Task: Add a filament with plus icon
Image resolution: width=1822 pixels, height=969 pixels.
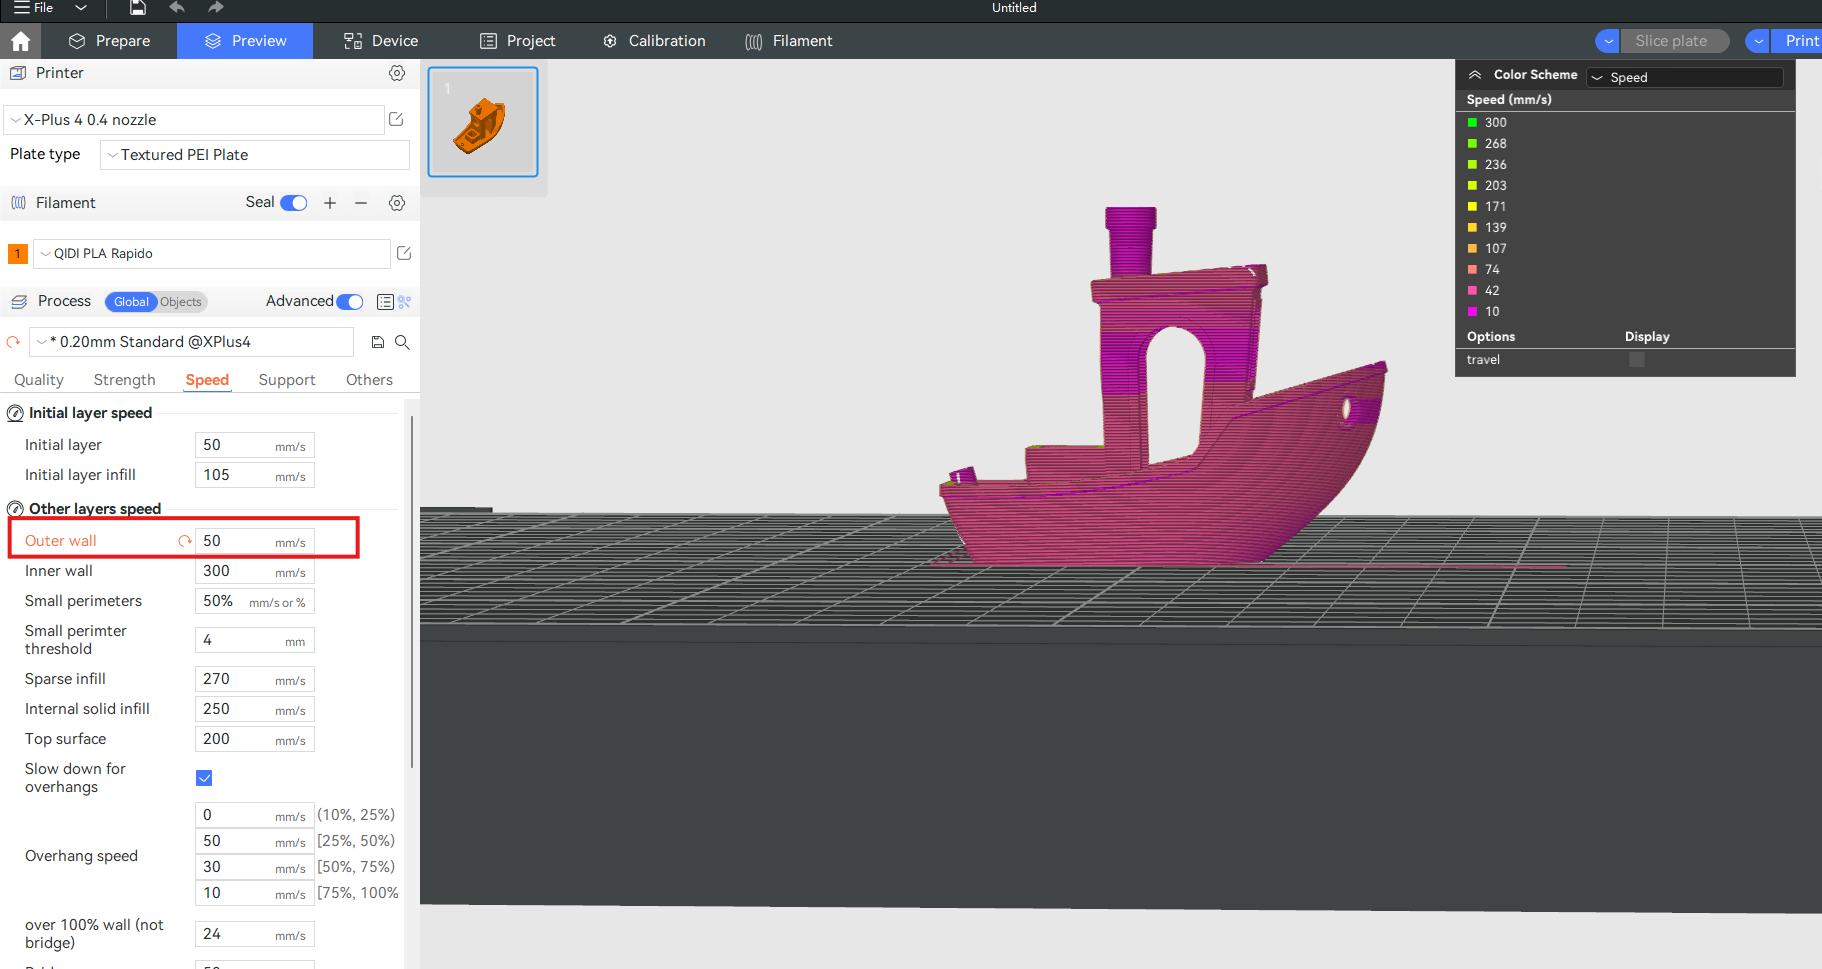Action: point(330,203)
